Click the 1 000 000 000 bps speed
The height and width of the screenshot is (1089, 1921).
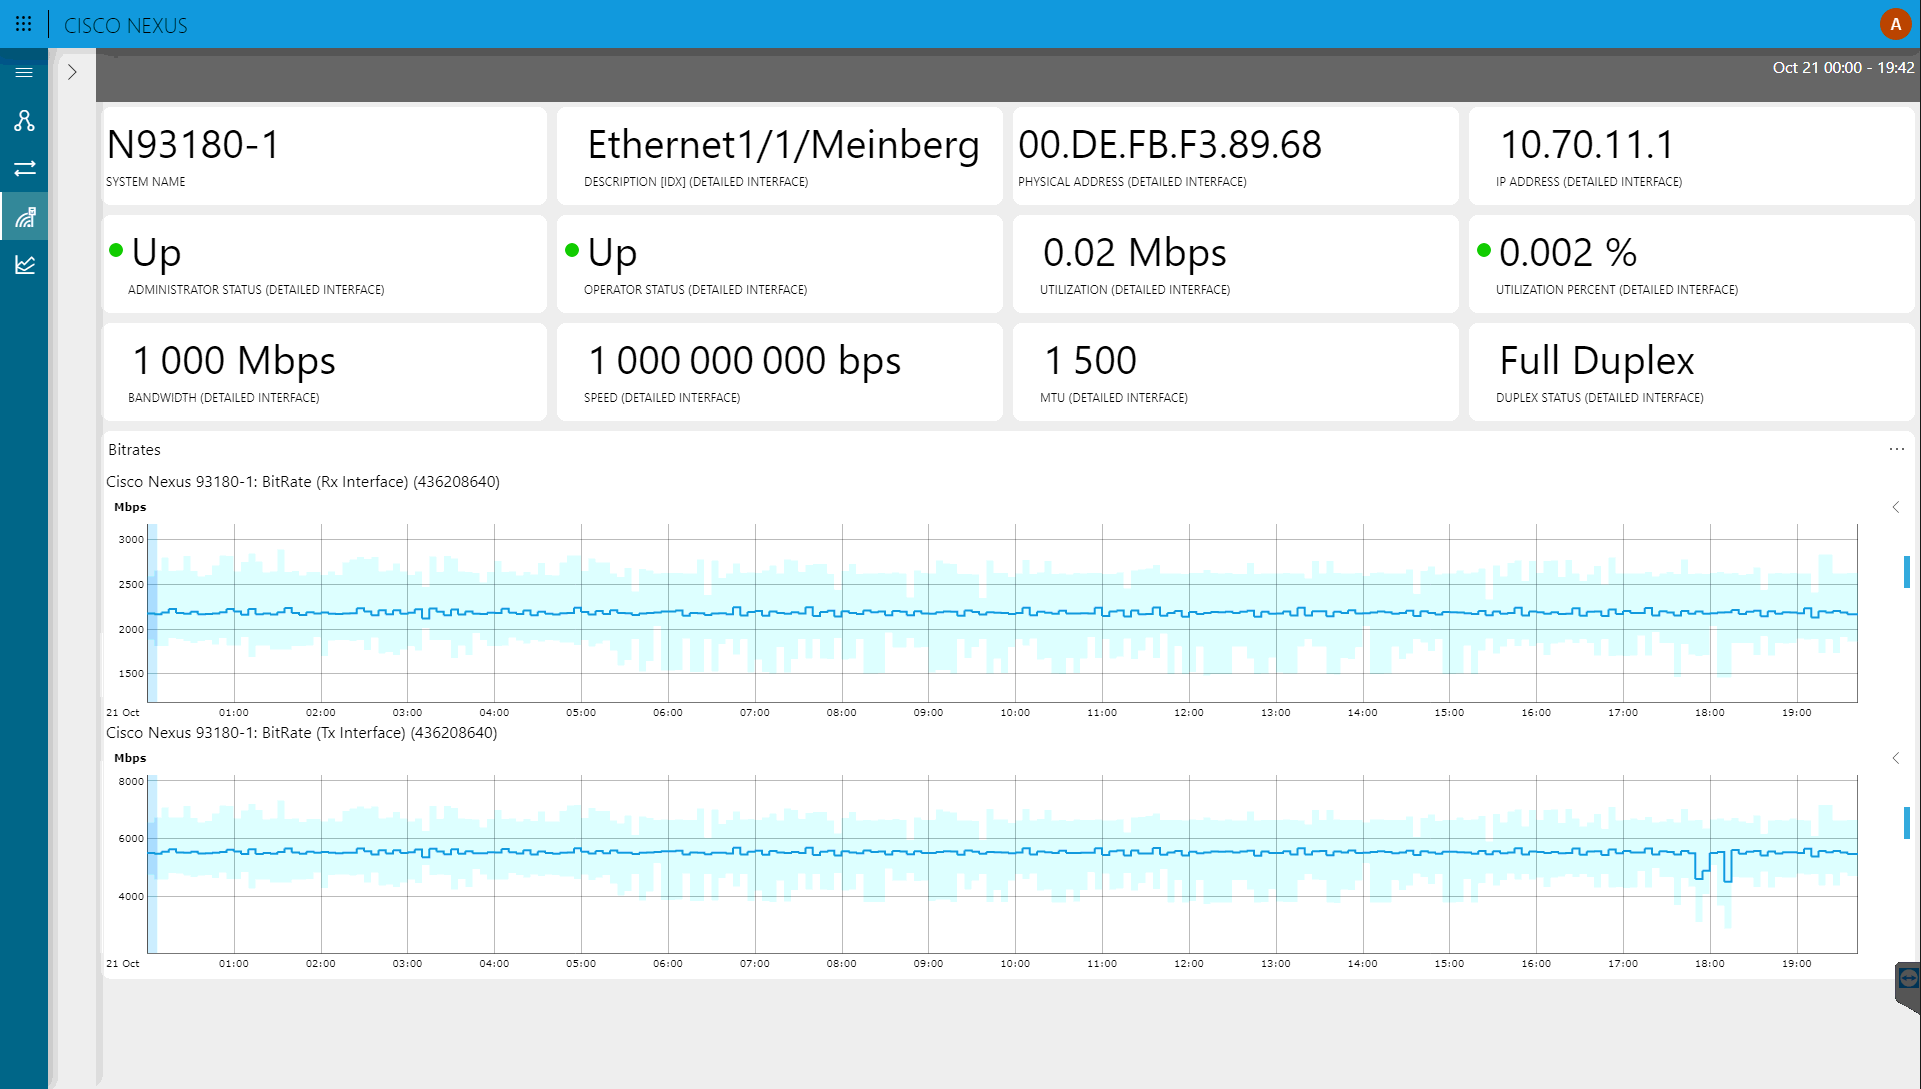coord(744,361)
